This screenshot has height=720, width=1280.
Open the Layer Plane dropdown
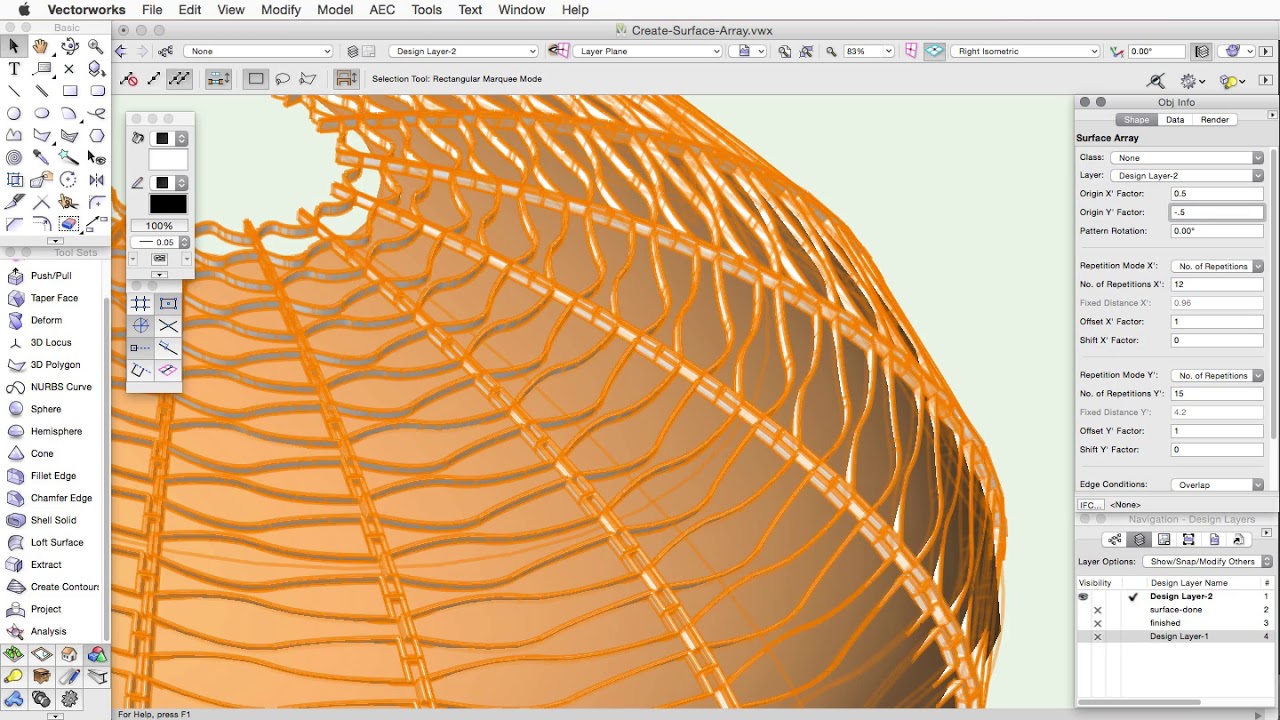click(x=648, y=51)
